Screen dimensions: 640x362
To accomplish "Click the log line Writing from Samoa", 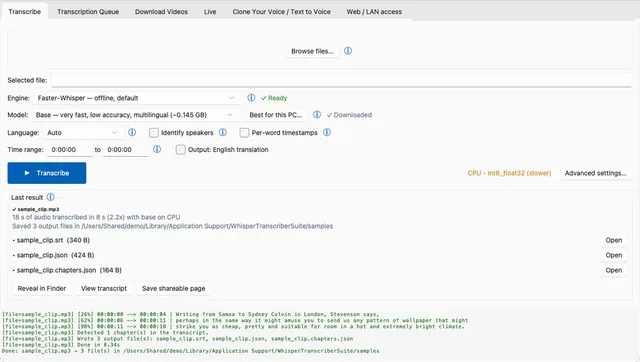I will 191,314.
